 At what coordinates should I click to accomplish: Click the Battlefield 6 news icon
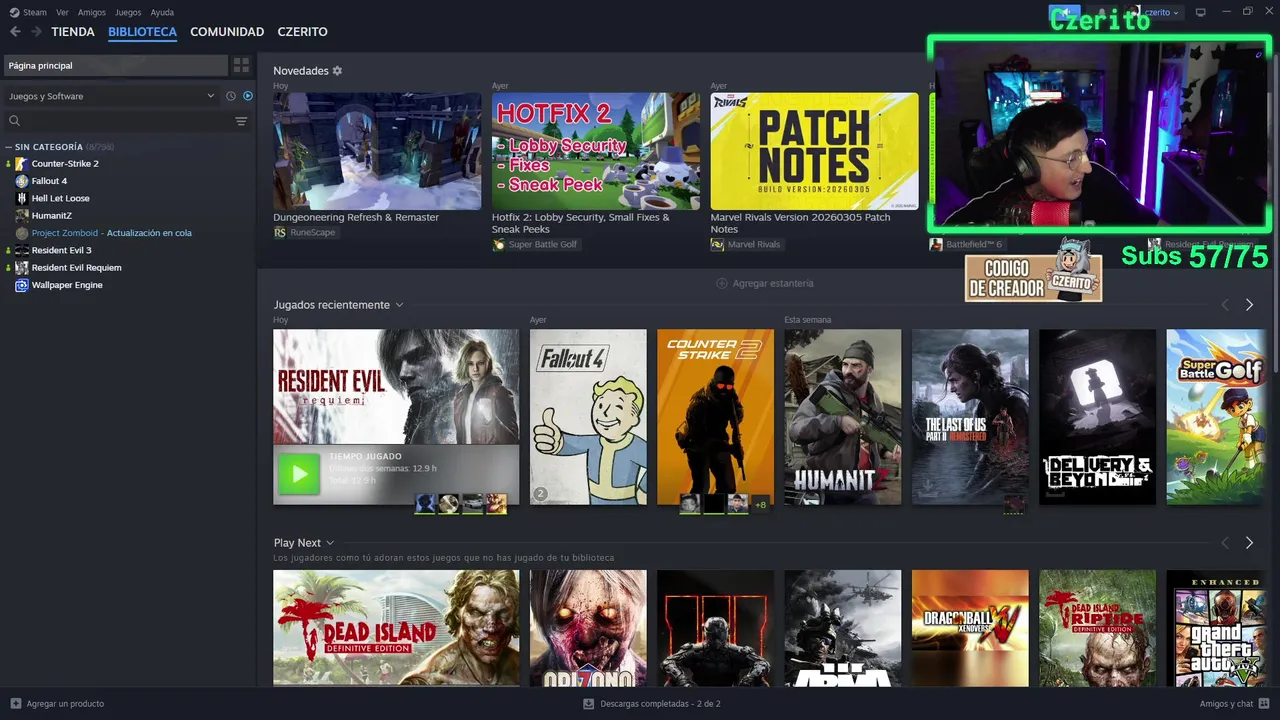[936, 244]
